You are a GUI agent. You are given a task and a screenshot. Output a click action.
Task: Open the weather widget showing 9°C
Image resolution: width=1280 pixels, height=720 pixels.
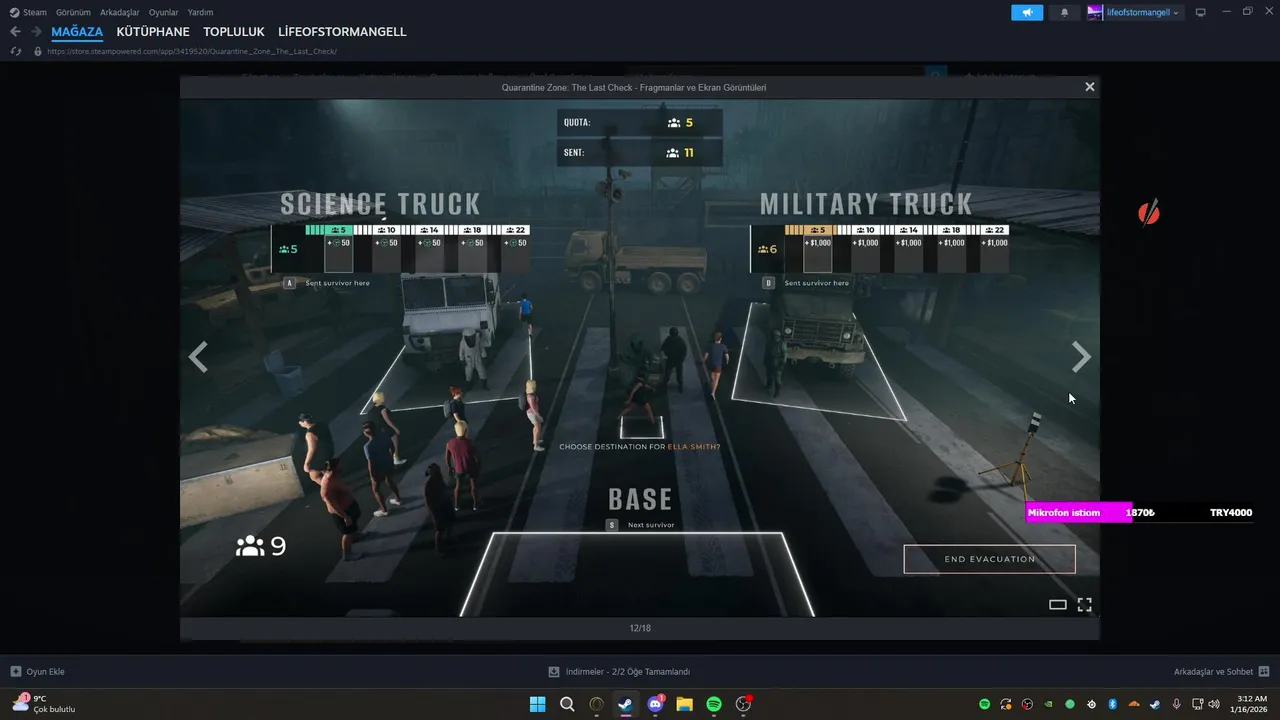[x=44, y=704]
